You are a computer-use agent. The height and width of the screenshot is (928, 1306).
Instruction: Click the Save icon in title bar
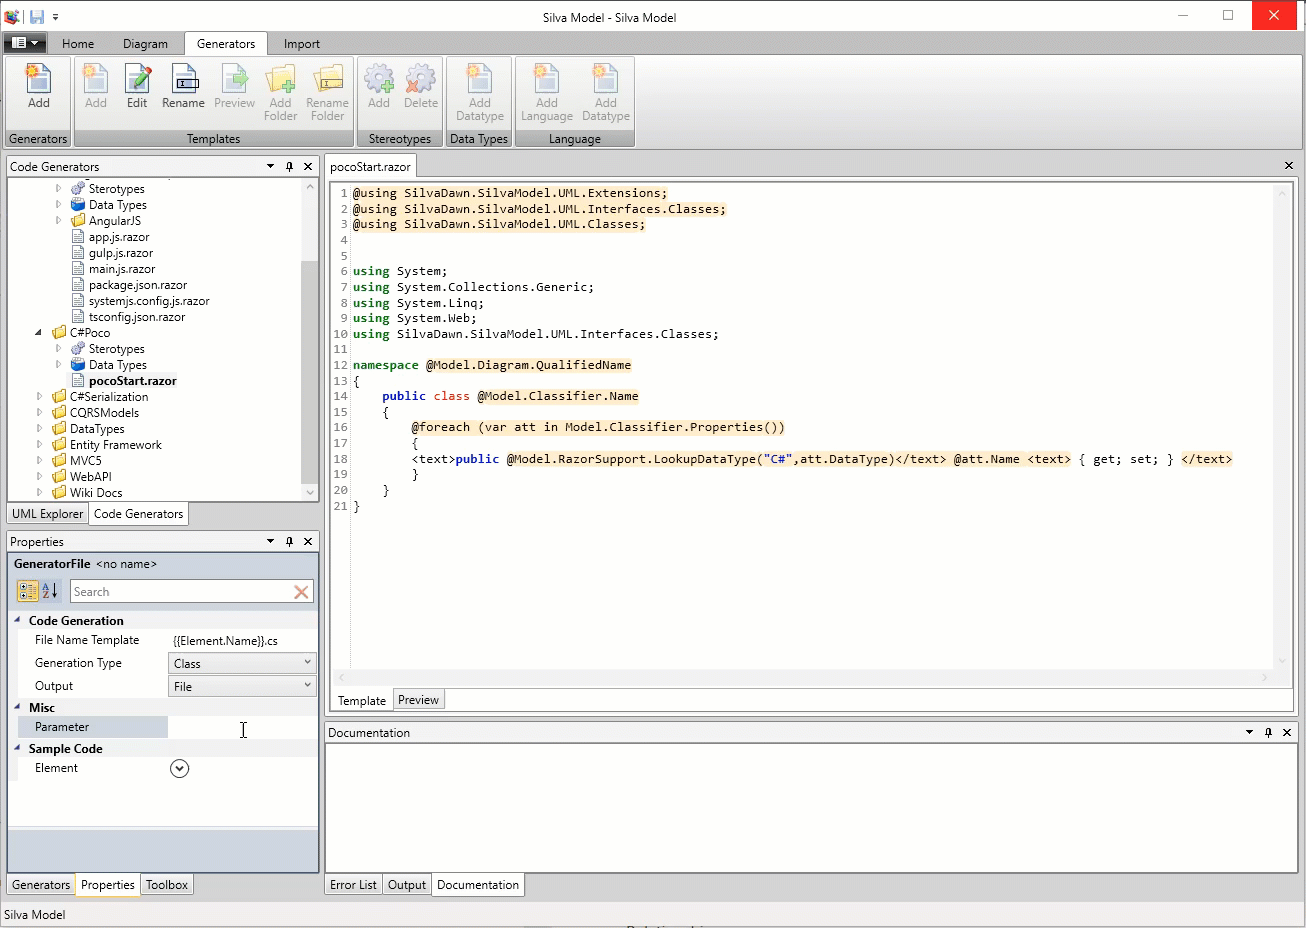click(37, 17)
